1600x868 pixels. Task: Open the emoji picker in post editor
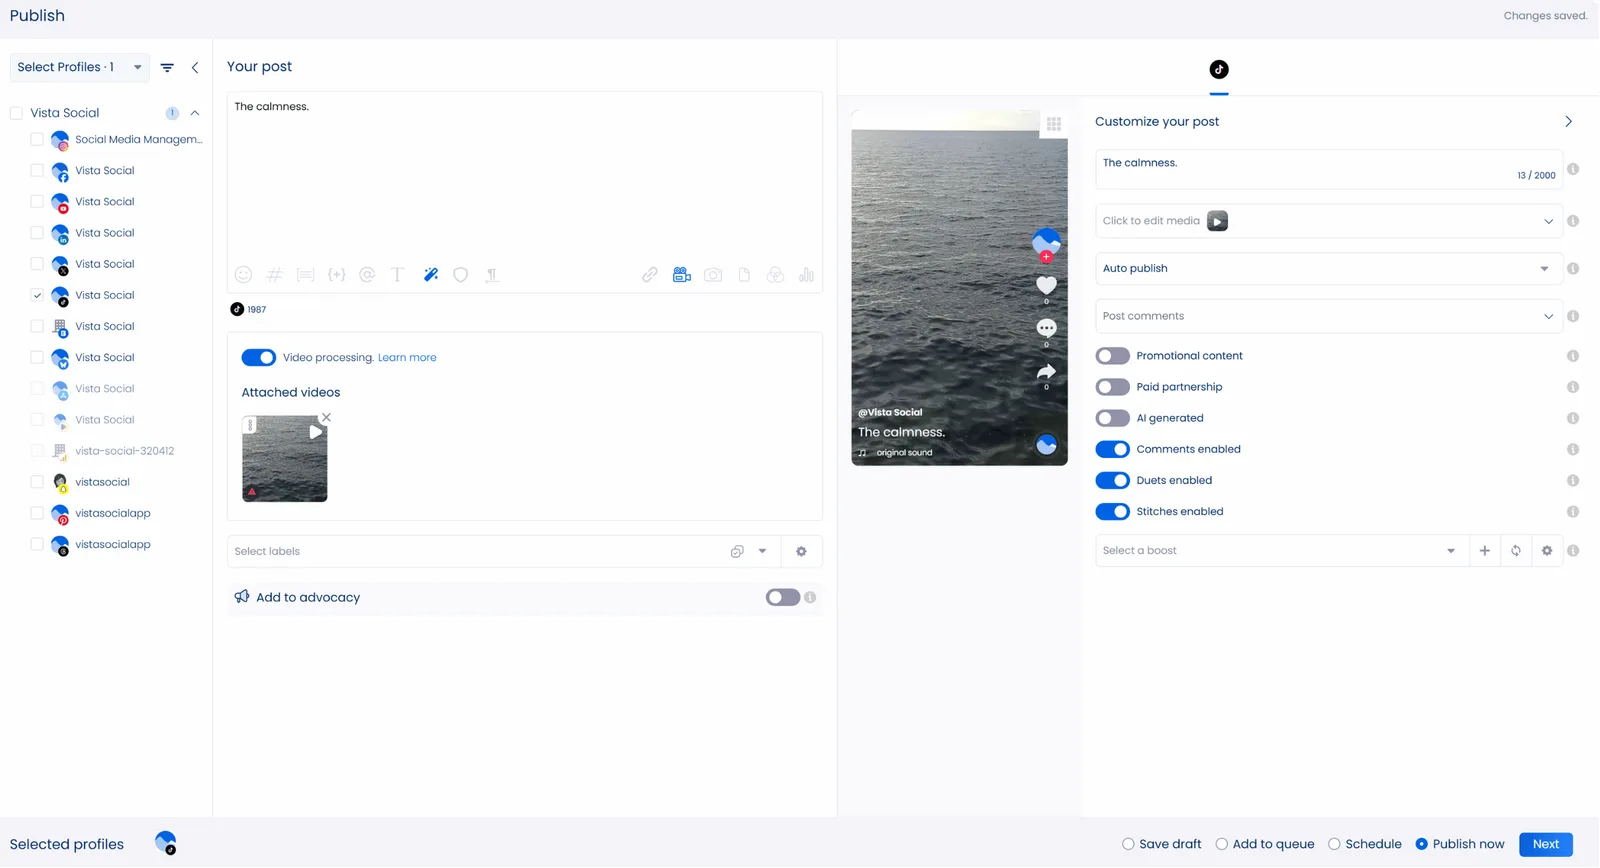click(x=243, y=275)
